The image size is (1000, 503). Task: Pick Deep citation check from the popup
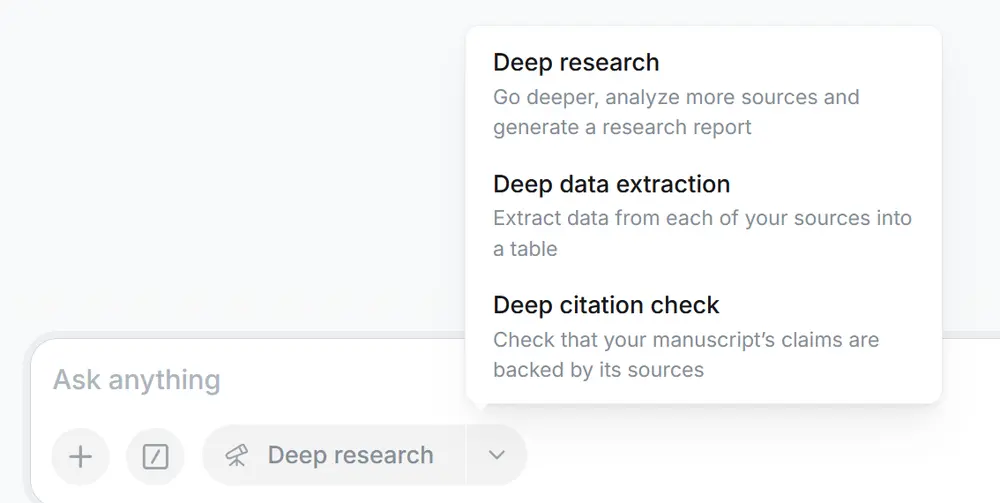pos(703,336)
